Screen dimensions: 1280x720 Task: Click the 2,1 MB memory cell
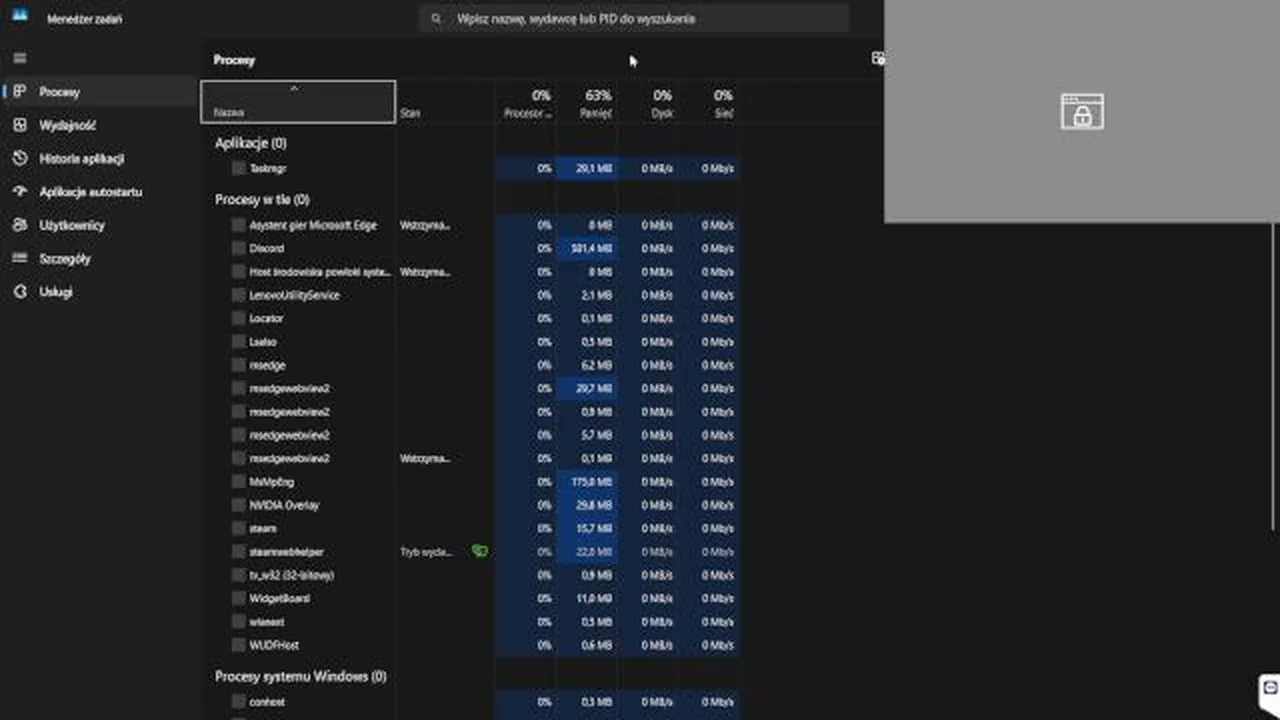(x=587, y=295)
